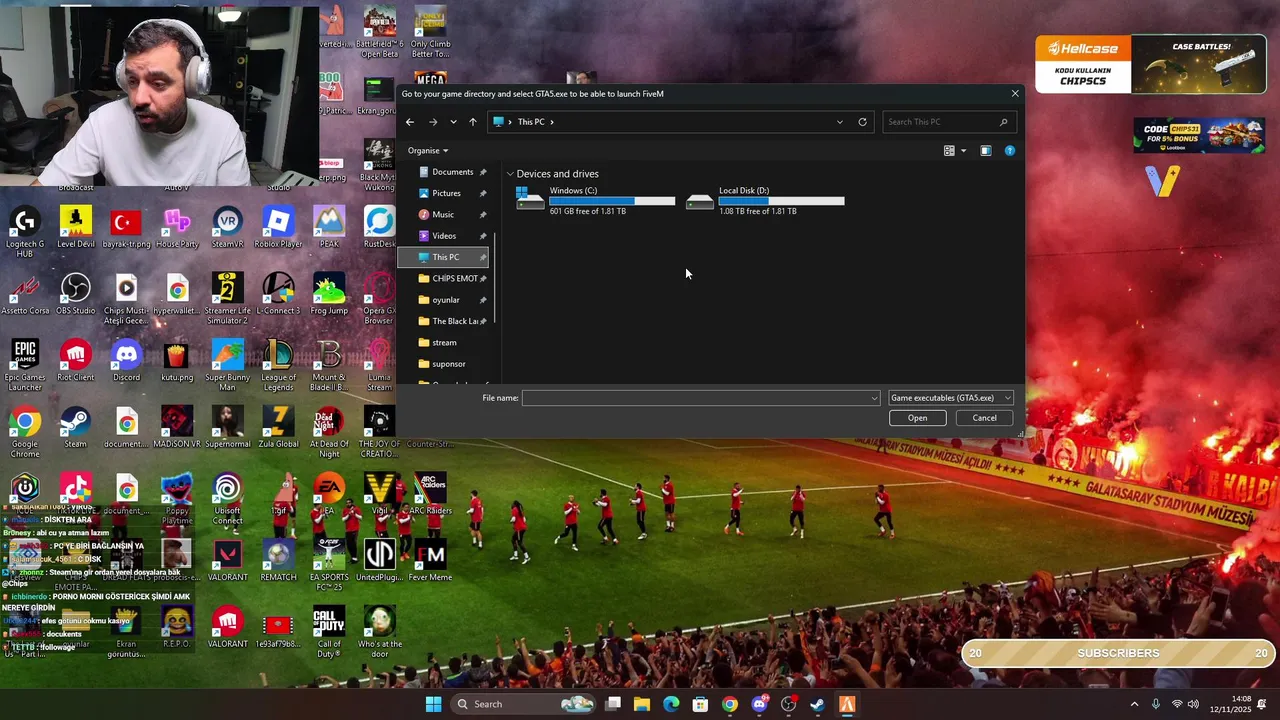Viewport: 1280px width, 720px height.
Task: Select the League of Legends icon
Action: click(x=278, y=365)
